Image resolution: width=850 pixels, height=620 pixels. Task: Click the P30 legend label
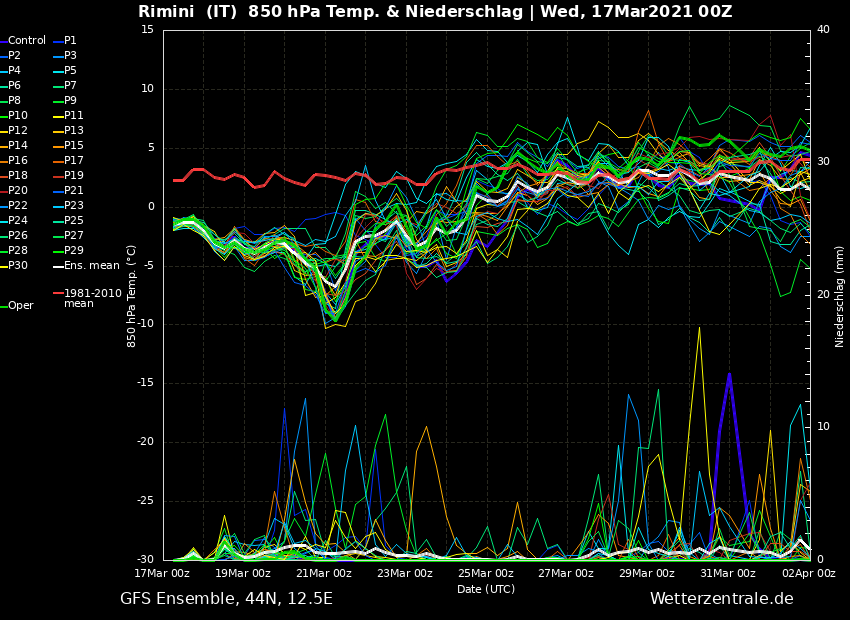click(x=17, y=266)
